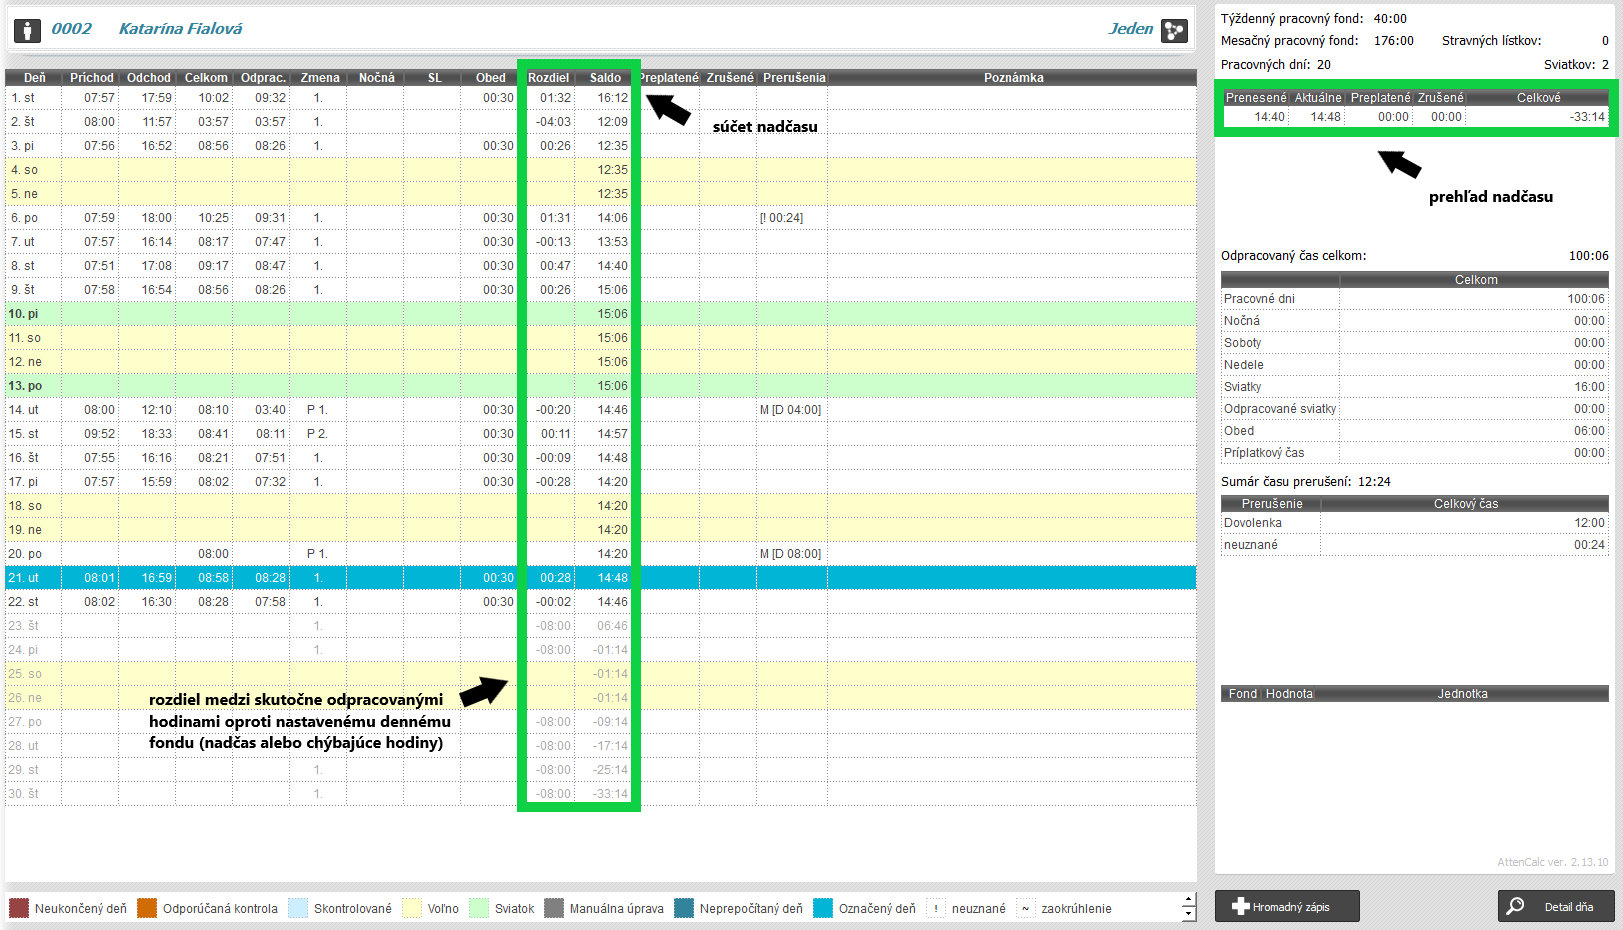Click the Príchod column header
This screenshot has height=930, width=1623.
(91, 77)
